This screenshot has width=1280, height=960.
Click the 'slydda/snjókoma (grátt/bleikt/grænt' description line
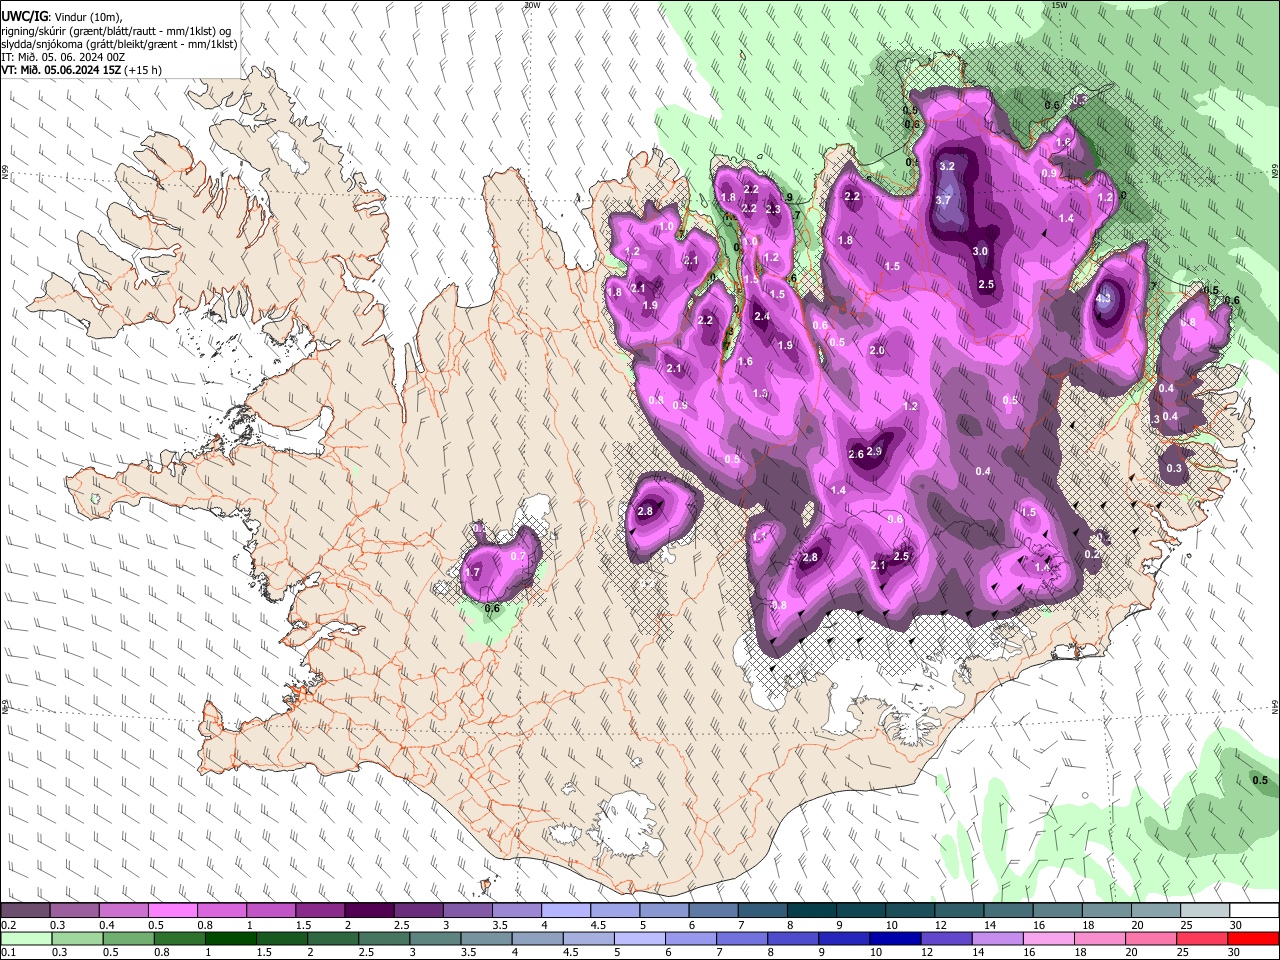point(119,44)
